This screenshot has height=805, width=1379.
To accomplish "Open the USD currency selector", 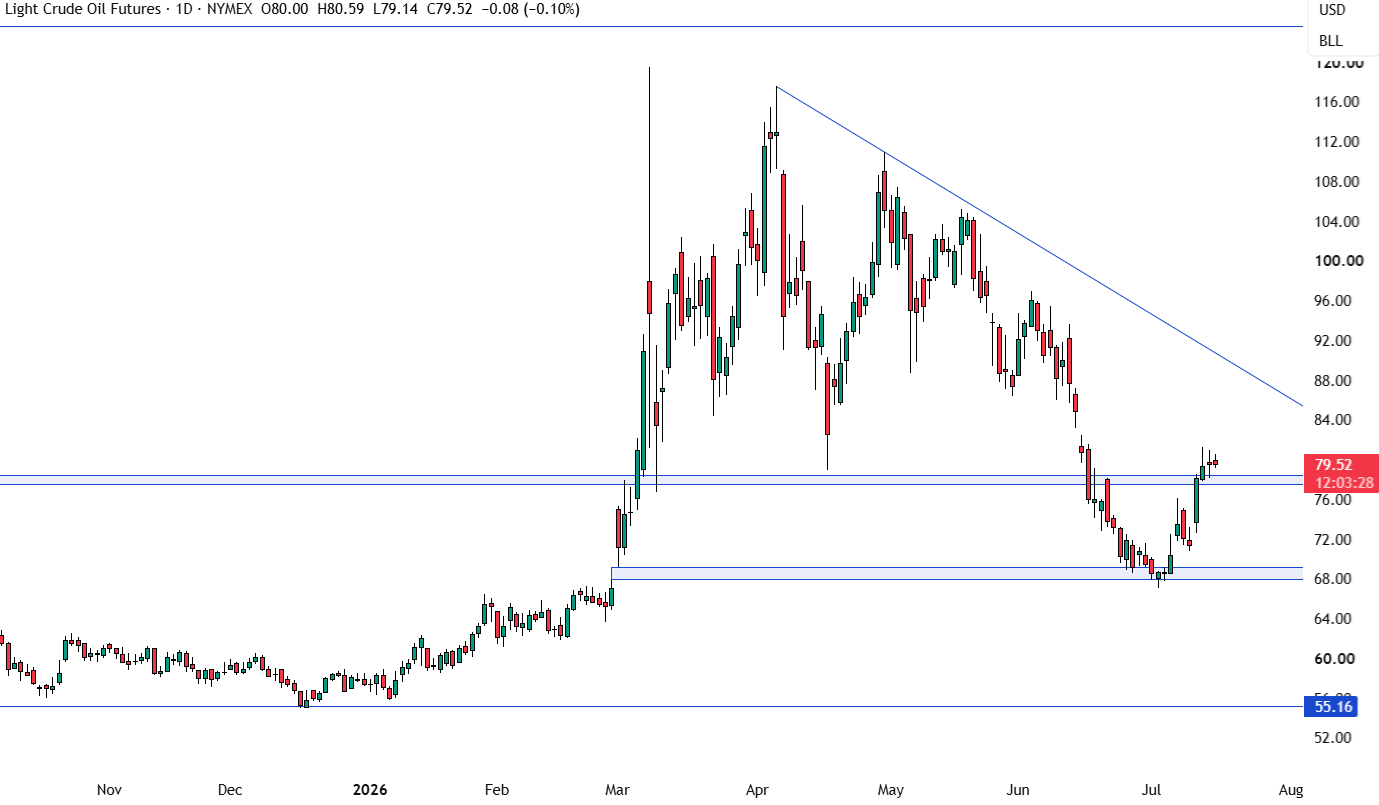I will pos(1331,10).
